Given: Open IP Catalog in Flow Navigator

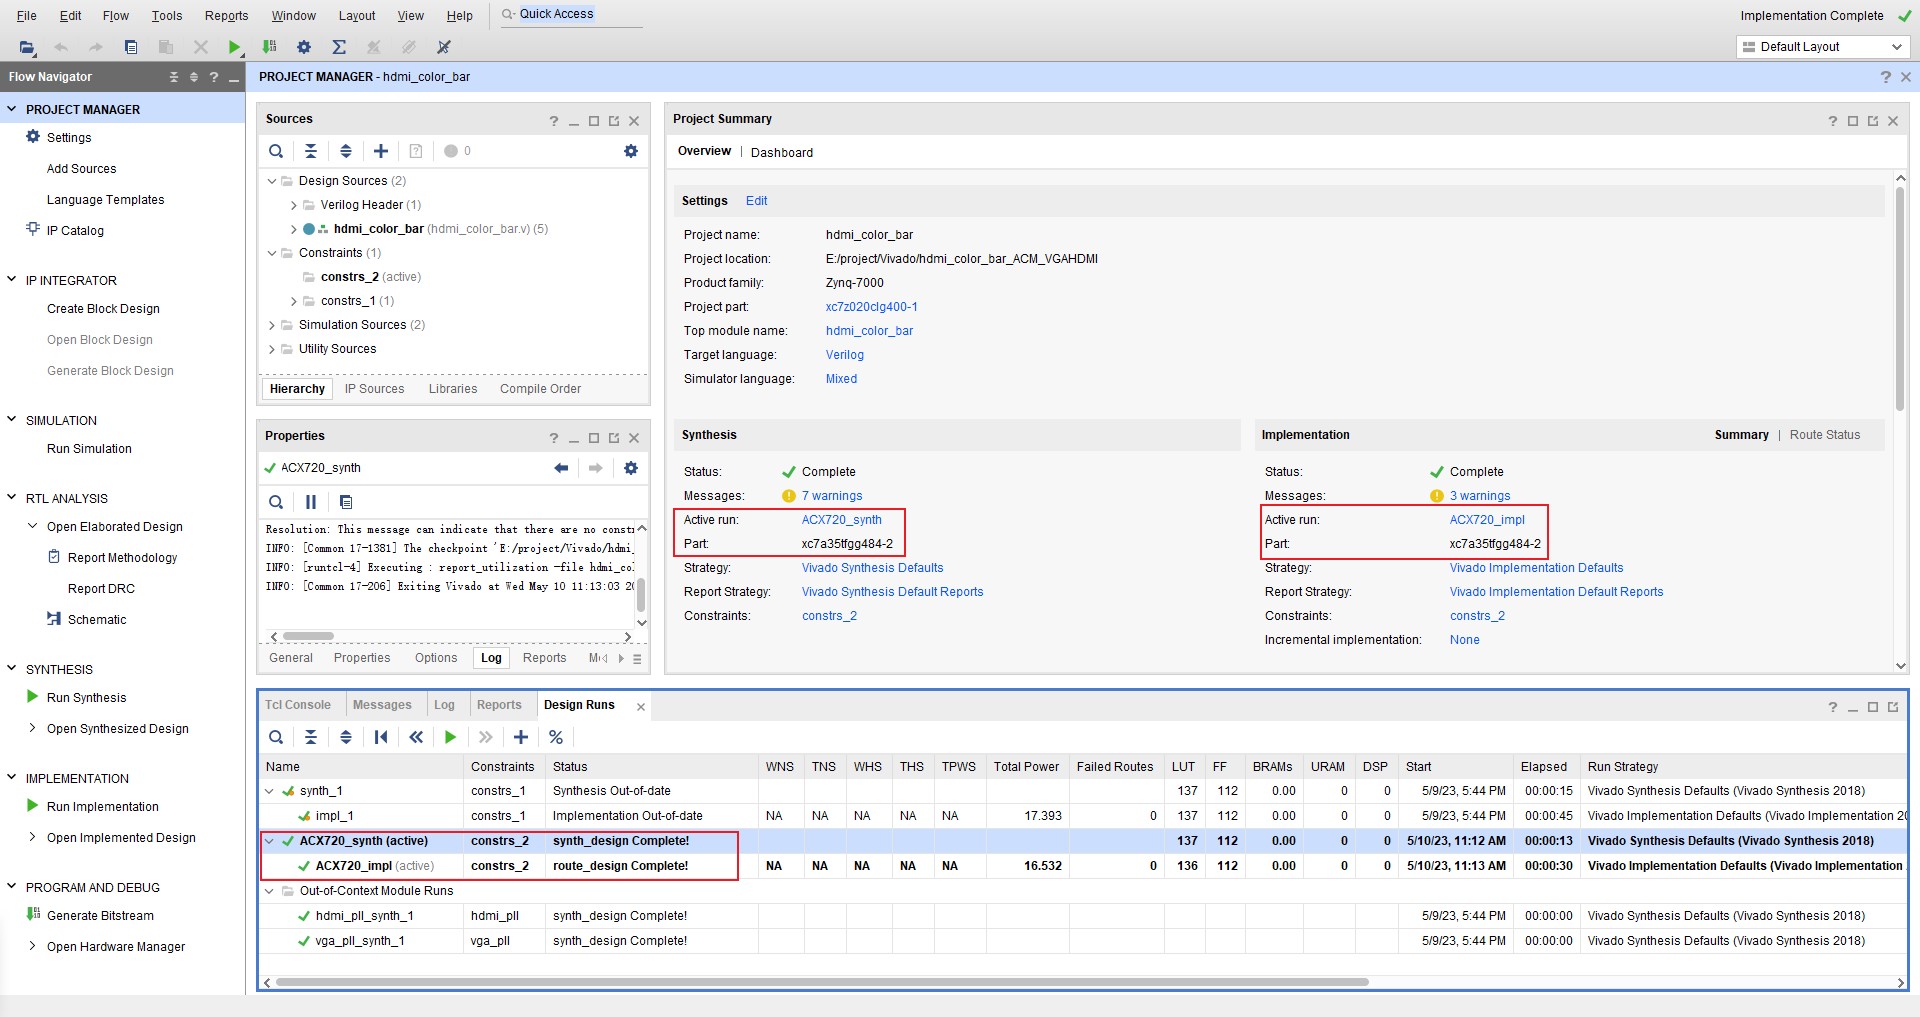Looking at the screenshot, I should 75,231.
